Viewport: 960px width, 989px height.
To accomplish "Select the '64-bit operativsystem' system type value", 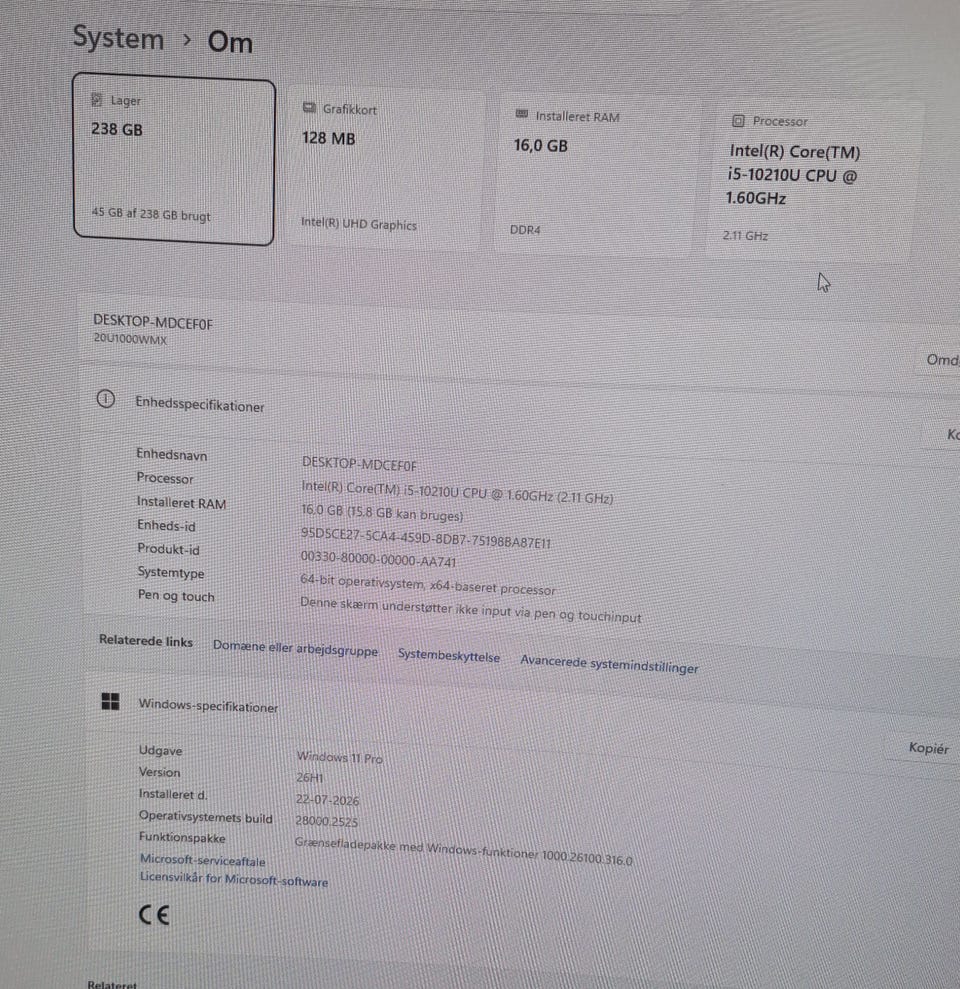I will [x=428, y=583].
